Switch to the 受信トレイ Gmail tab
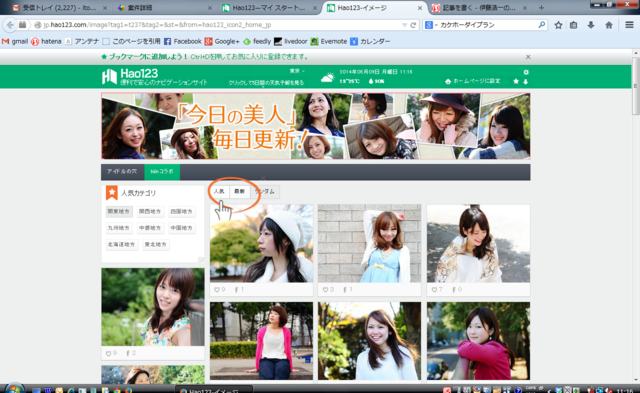The image size is (640, 393). pos(60,8)
